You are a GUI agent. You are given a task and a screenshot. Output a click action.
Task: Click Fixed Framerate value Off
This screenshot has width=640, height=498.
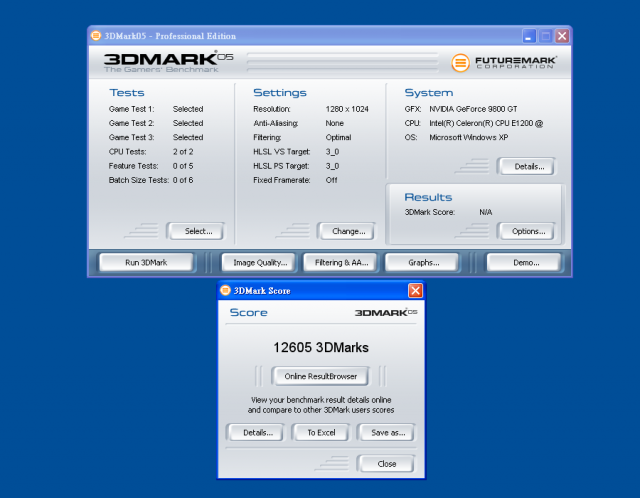click(x=331, y=180)
